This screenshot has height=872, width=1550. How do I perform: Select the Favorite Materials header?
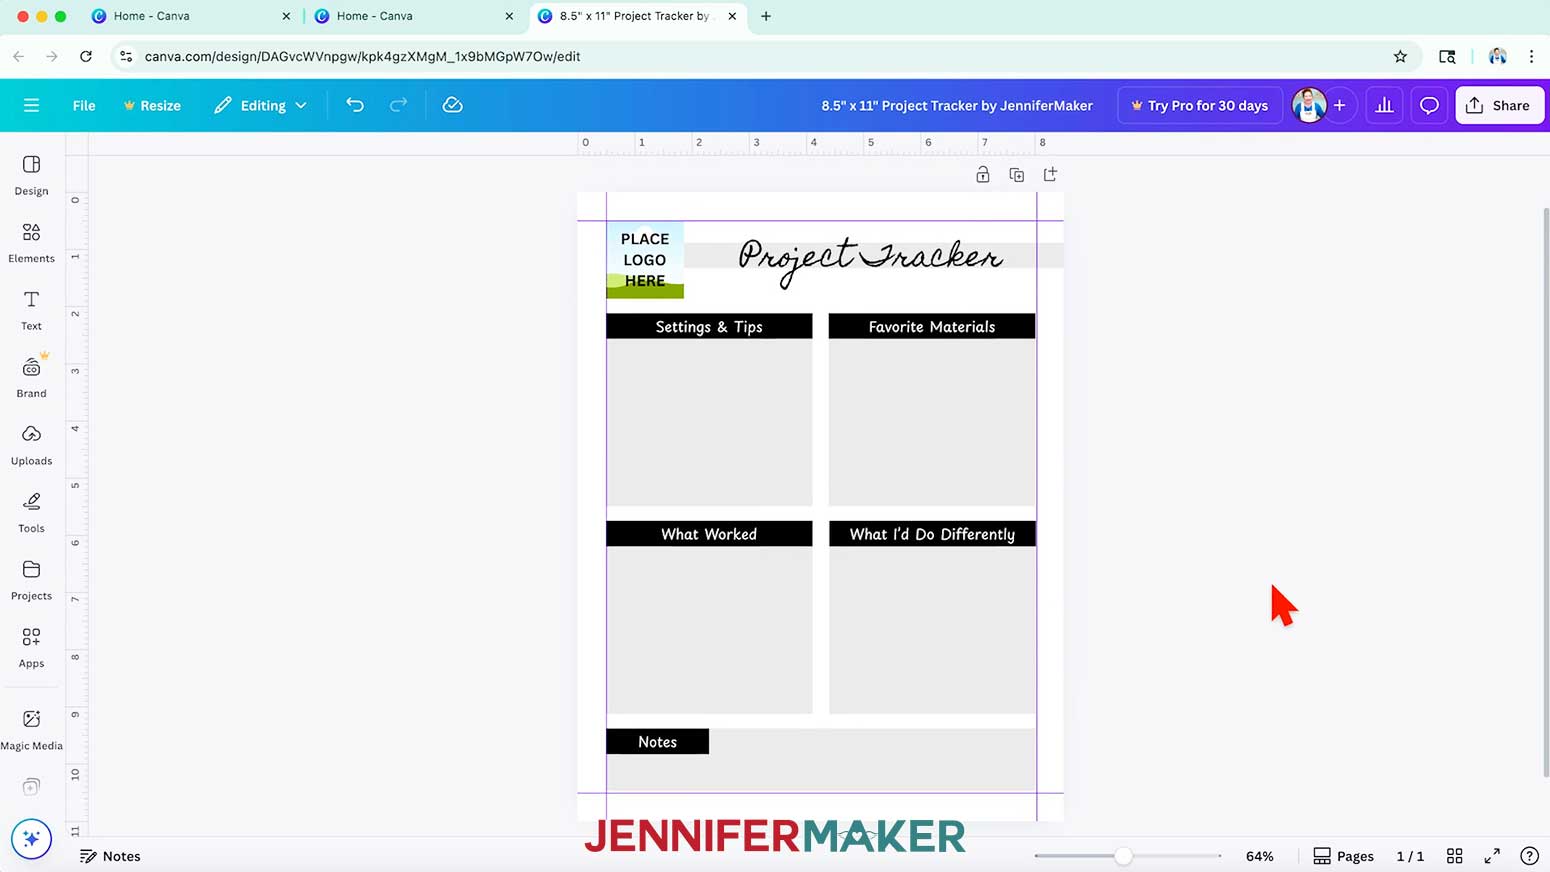coord(932,326)
